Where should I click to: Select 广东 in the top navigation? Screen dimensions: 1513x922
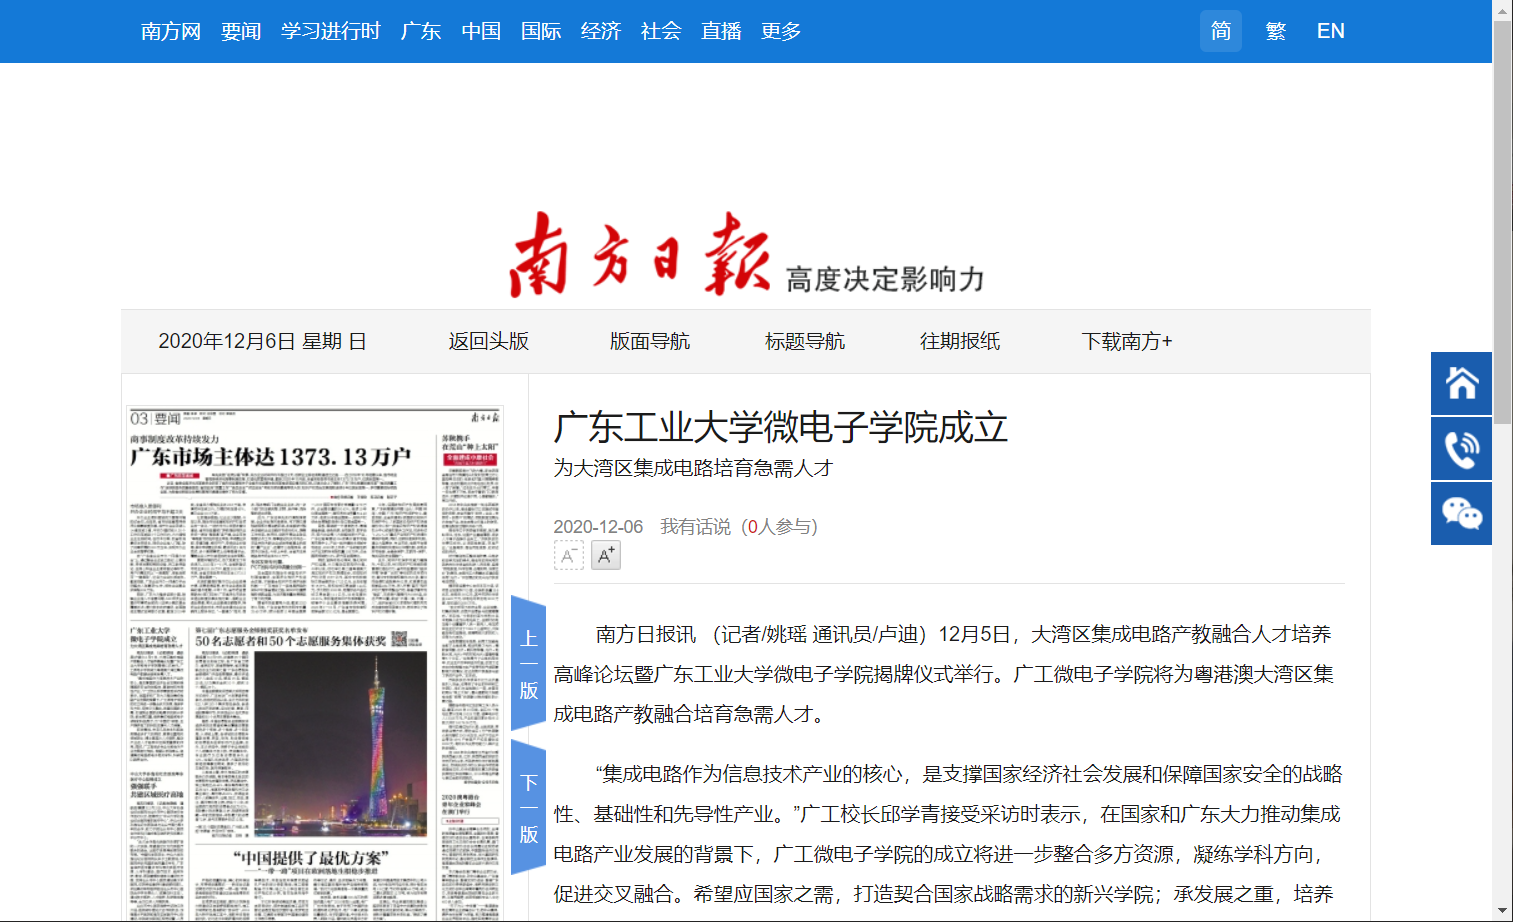(x=421, y=31)
